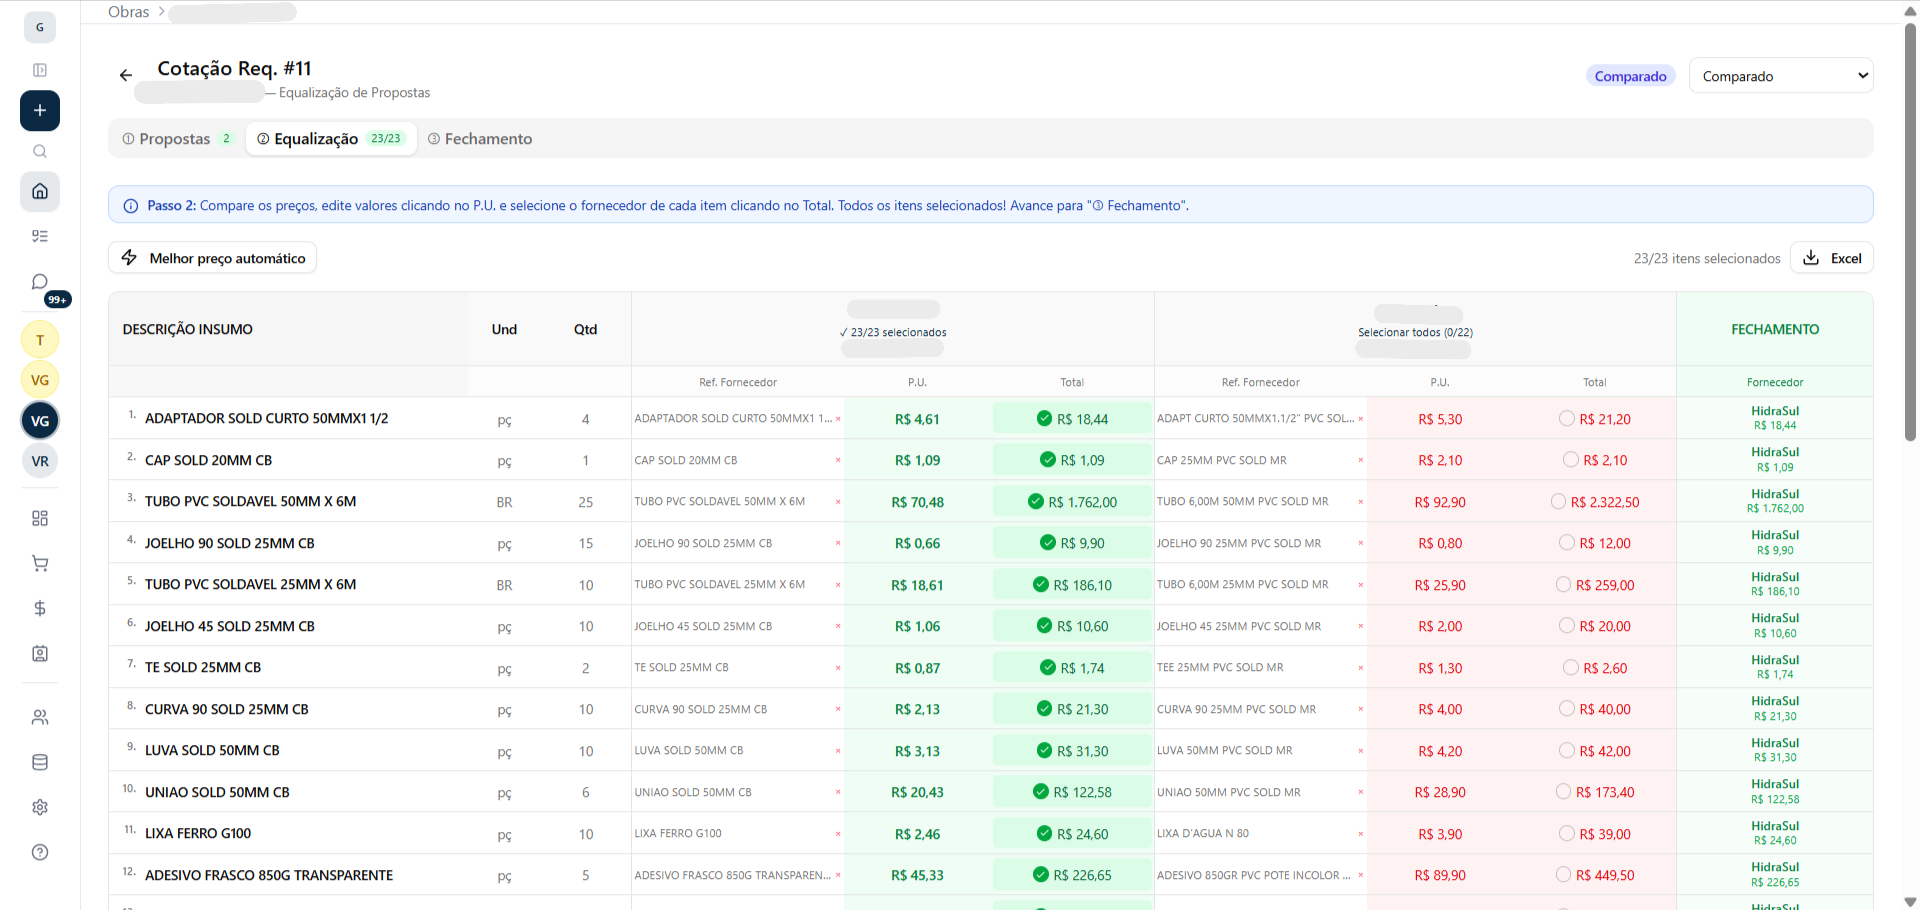Click the Melhor preço automático button
The width and height of the screenshot is (1920, 910).
point(213,258)
